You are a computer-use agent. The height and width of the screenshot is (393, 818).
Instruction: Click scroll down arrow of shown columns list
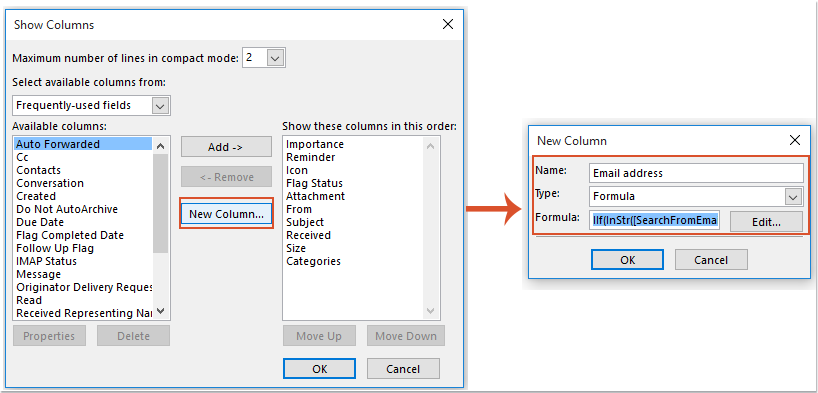click(430, 311)
